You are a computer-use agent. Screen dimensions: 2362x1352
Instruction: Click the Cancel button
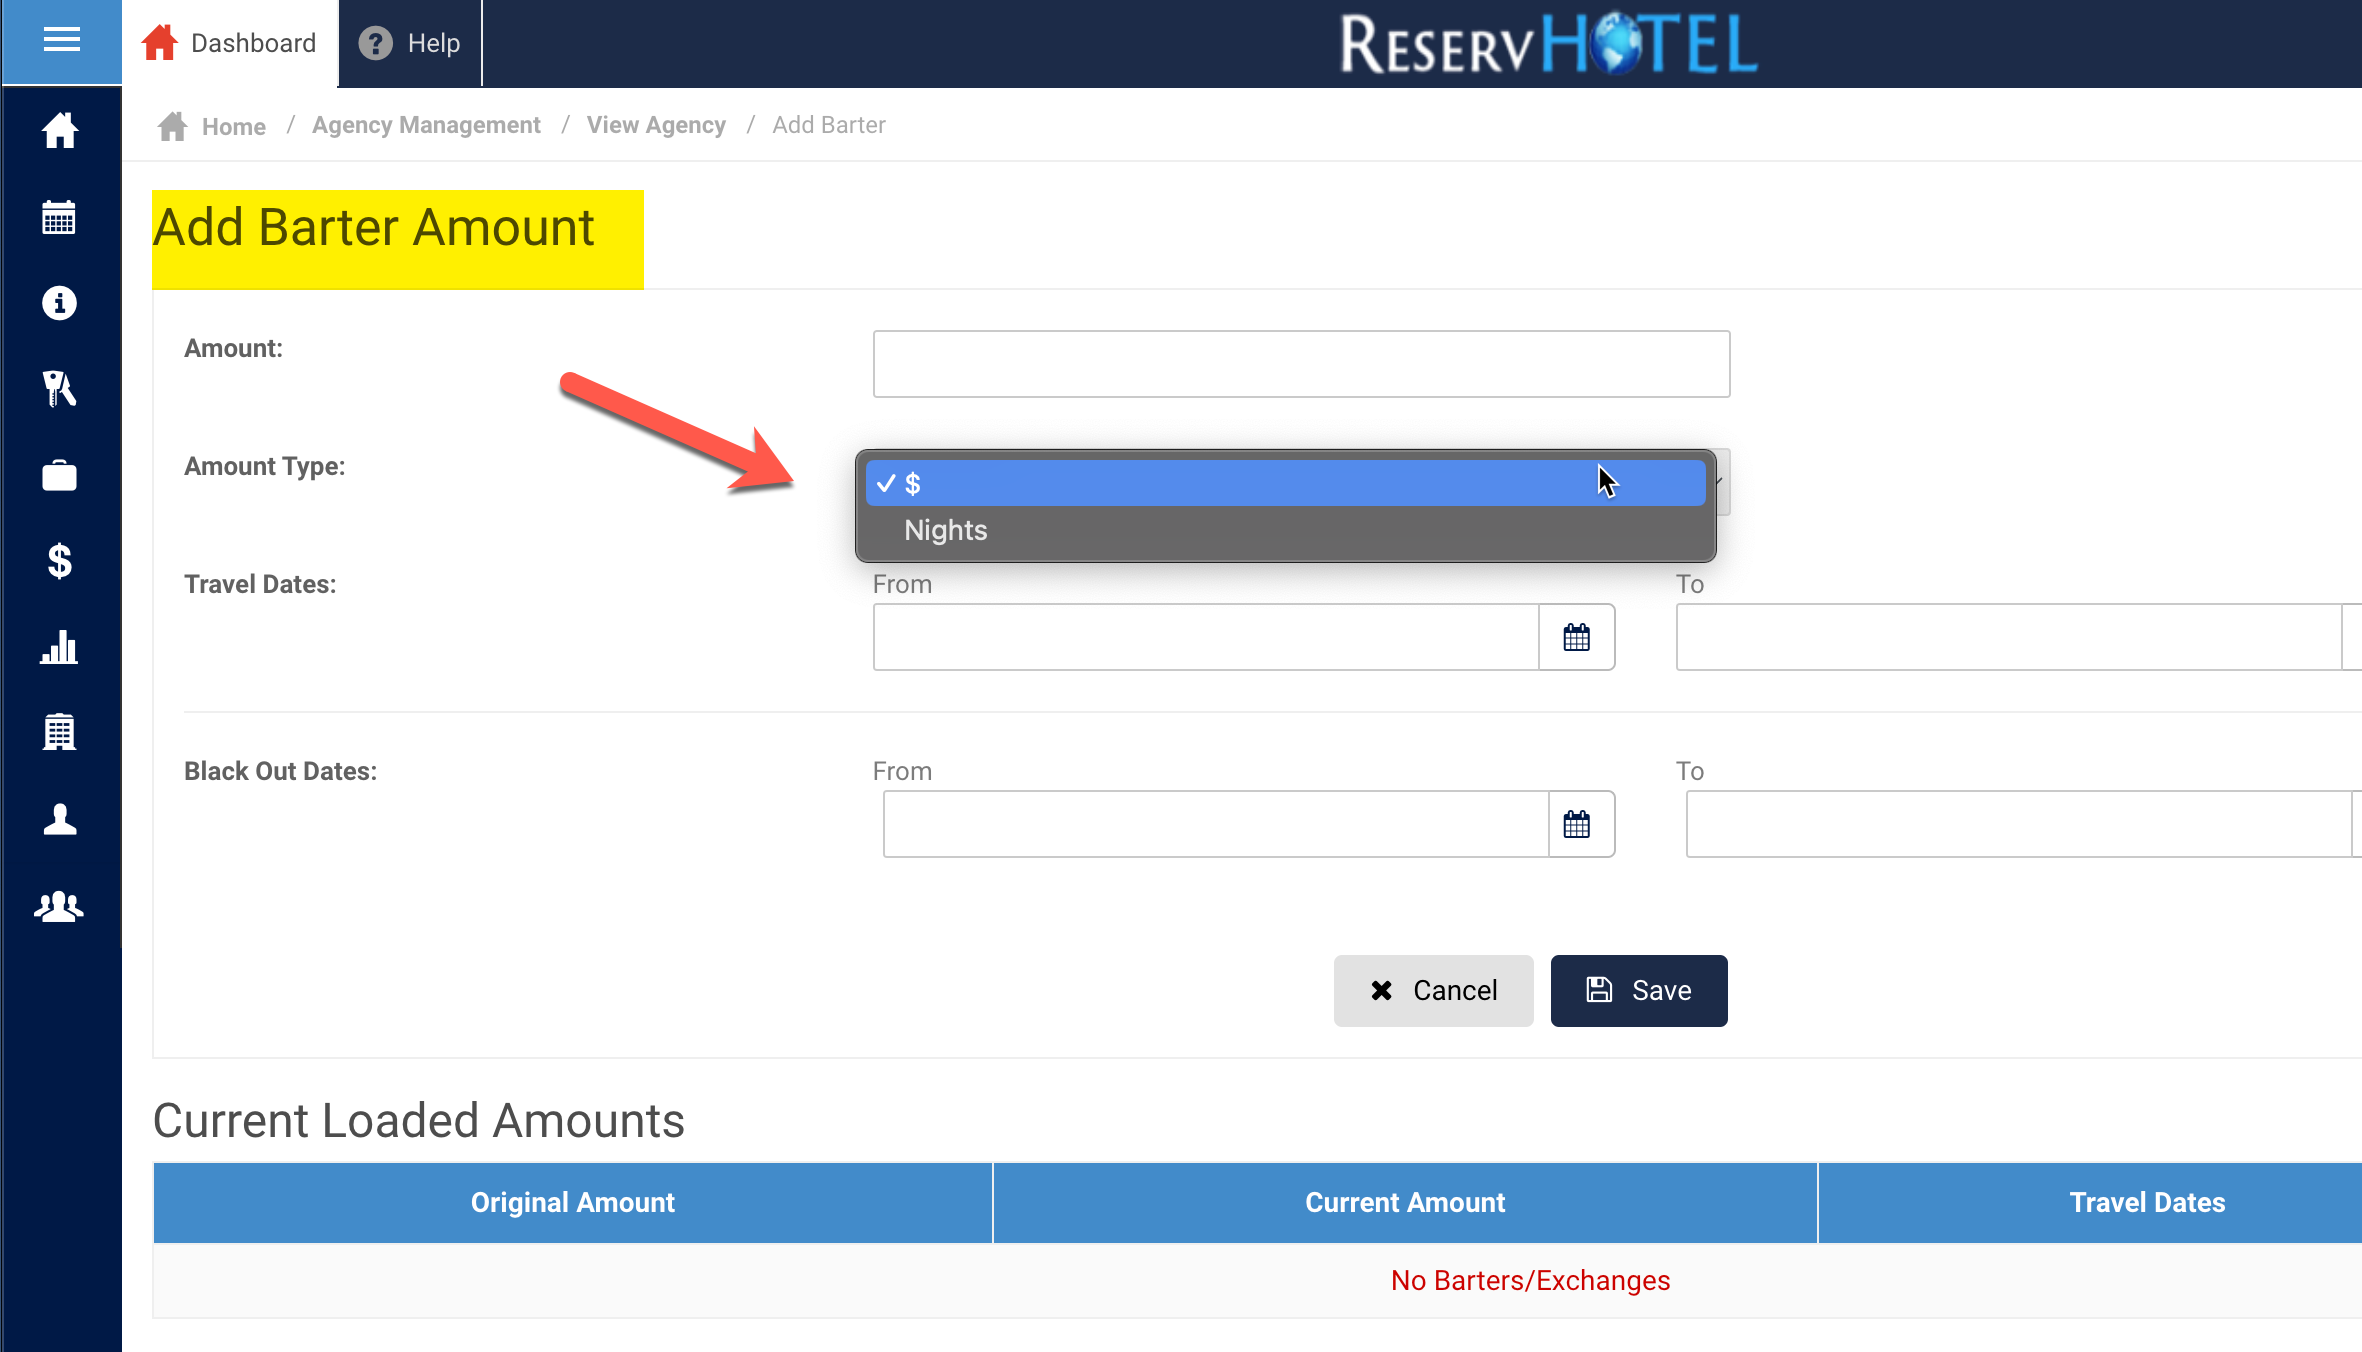point(1433,990)
